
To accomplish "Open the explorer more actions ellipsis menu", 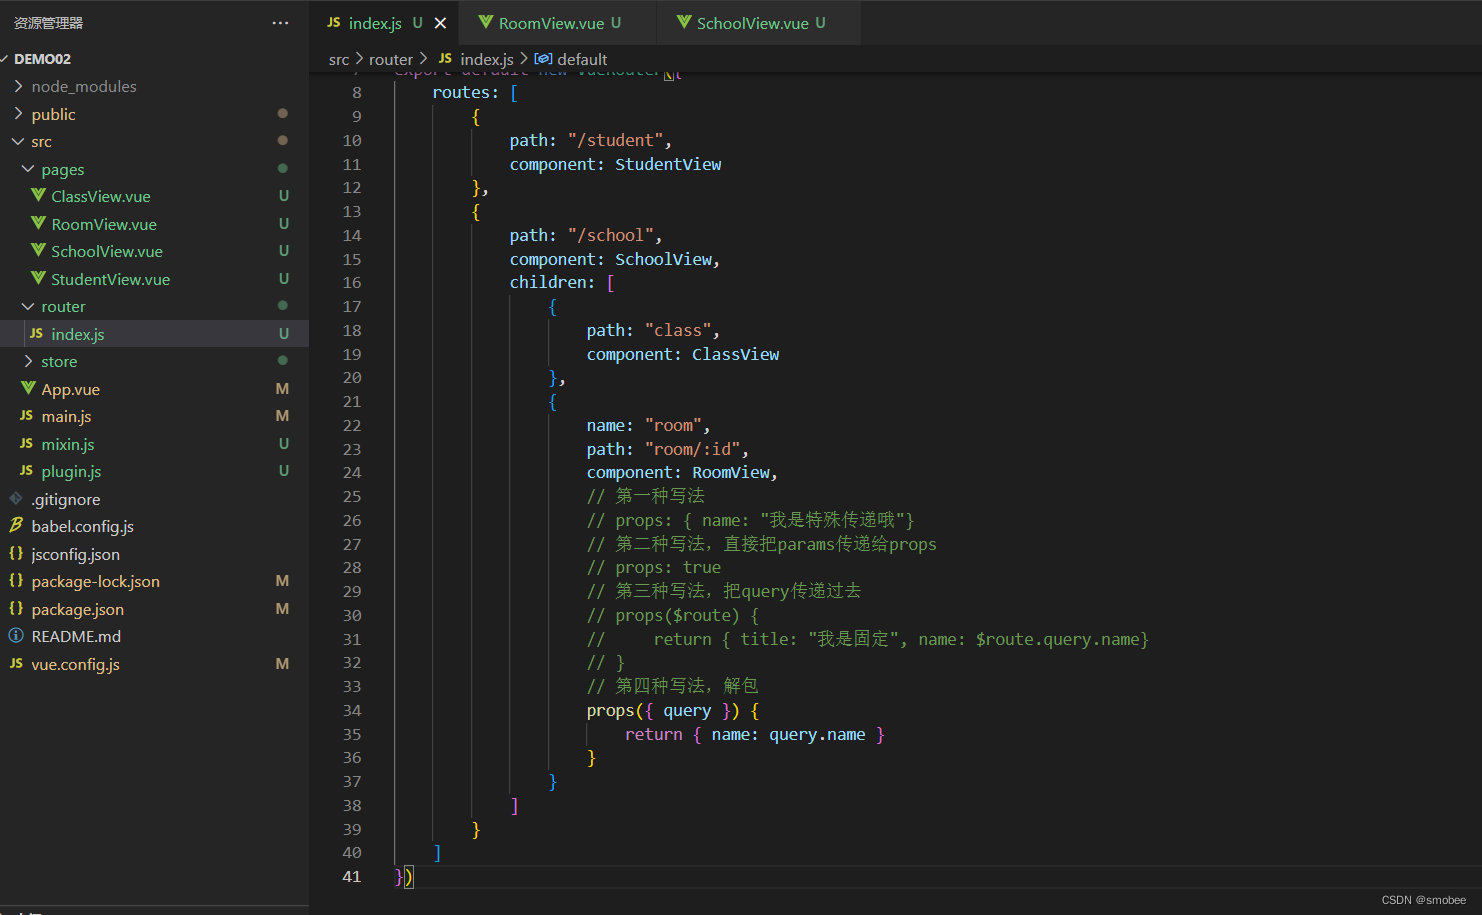I will (280, 23).
